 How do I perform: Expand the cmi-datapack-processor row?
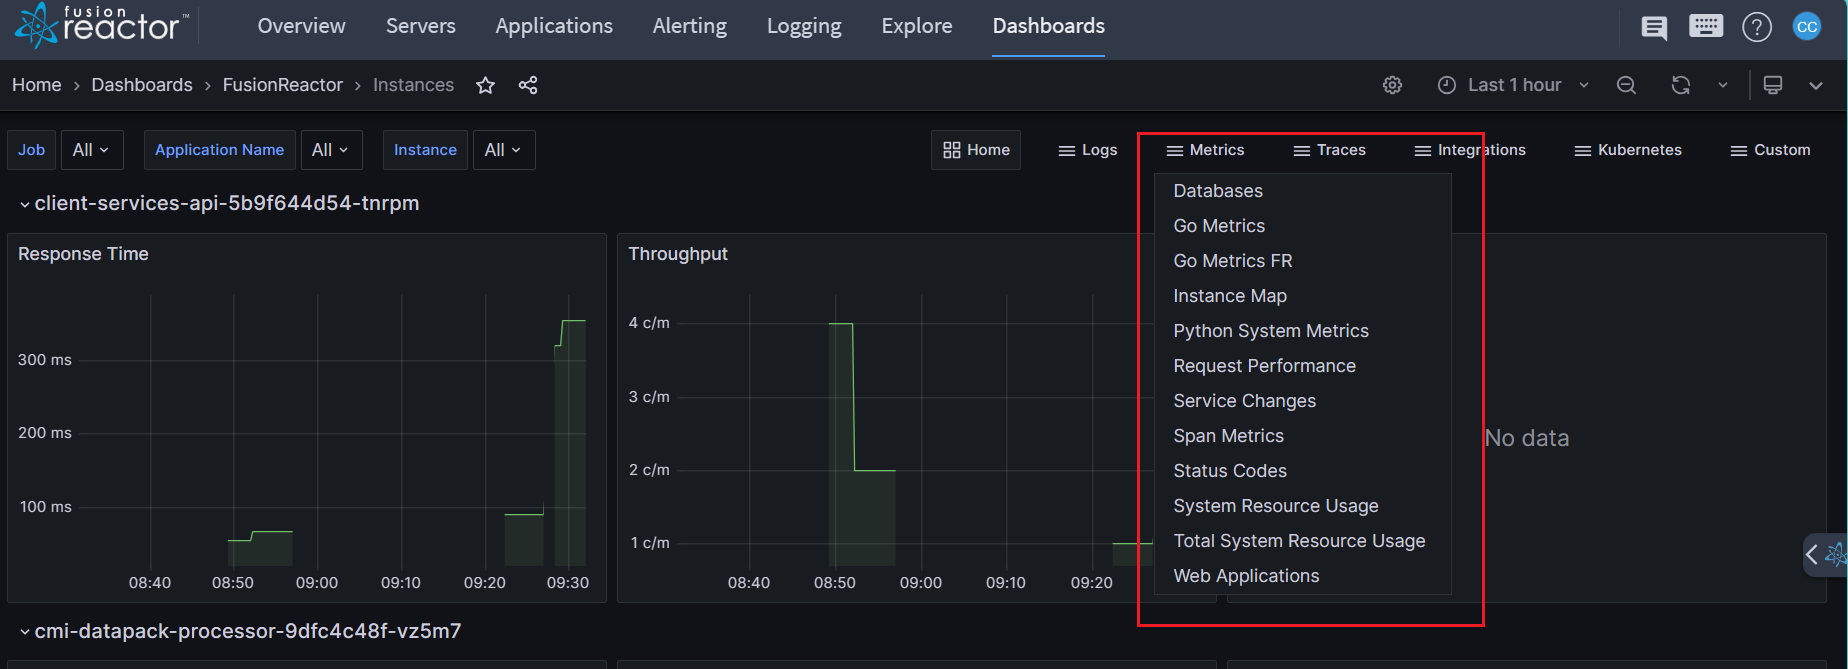25,632
